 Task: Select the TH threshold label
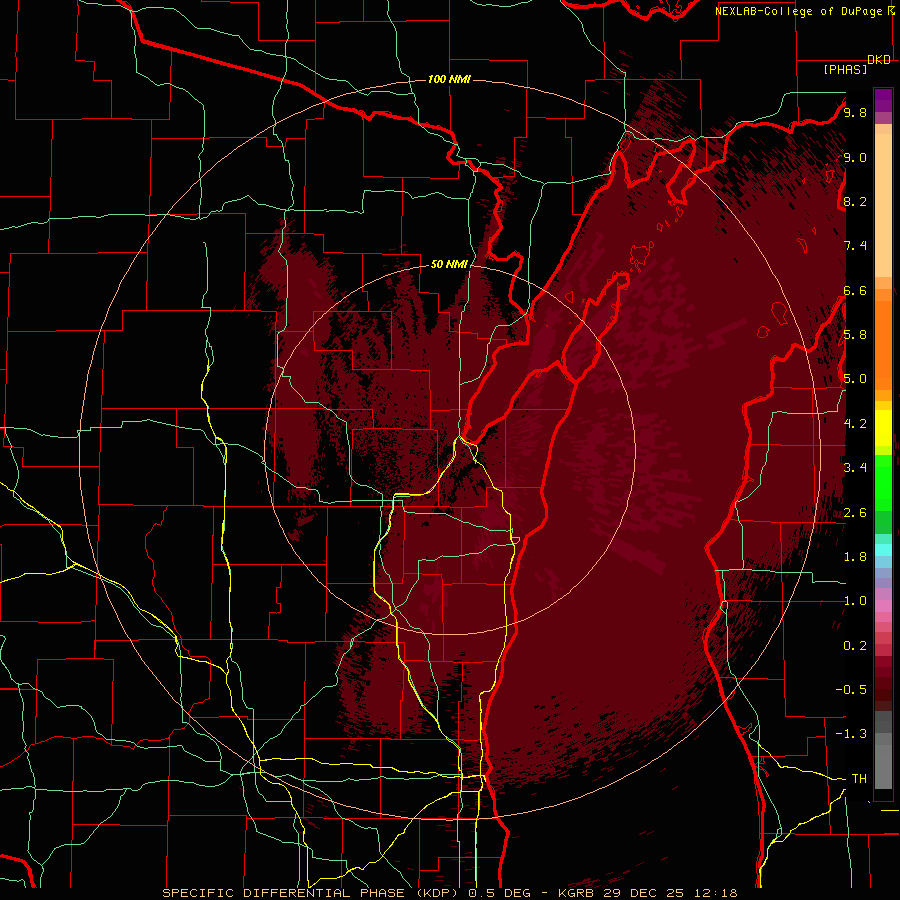[859, 779]
